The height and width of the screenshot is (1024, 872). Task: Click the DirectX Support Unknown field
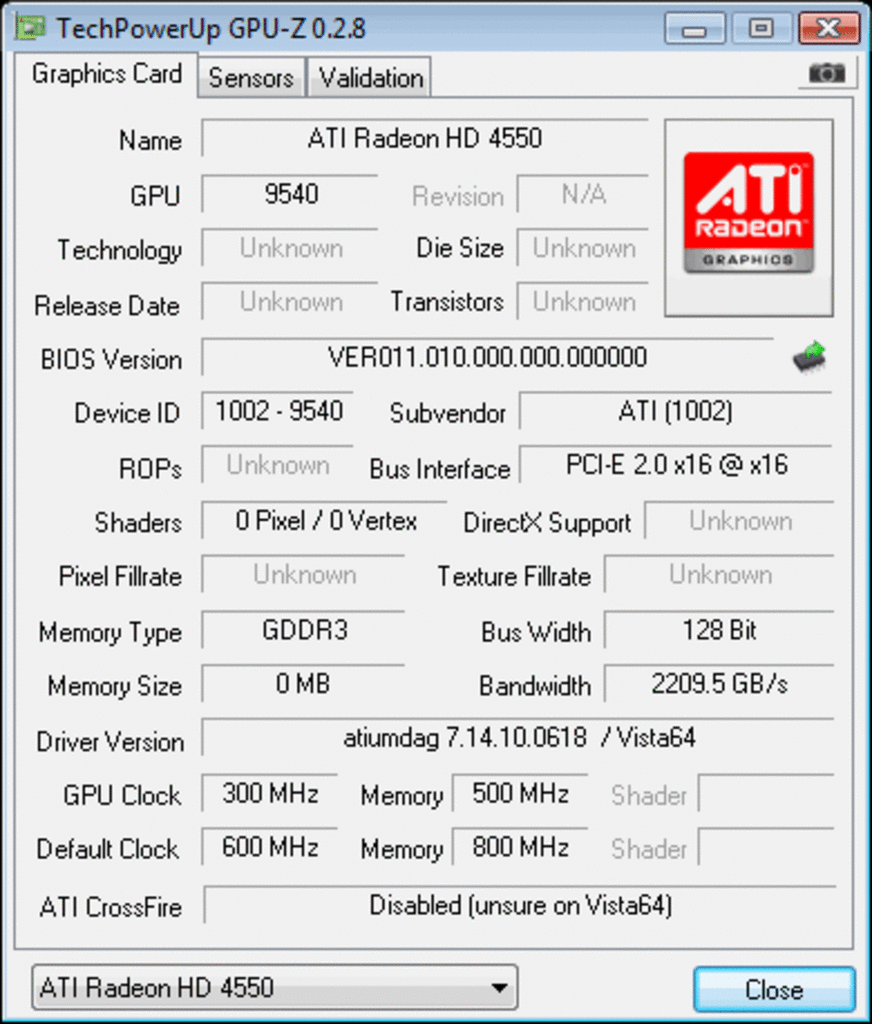tap(739, 521)
